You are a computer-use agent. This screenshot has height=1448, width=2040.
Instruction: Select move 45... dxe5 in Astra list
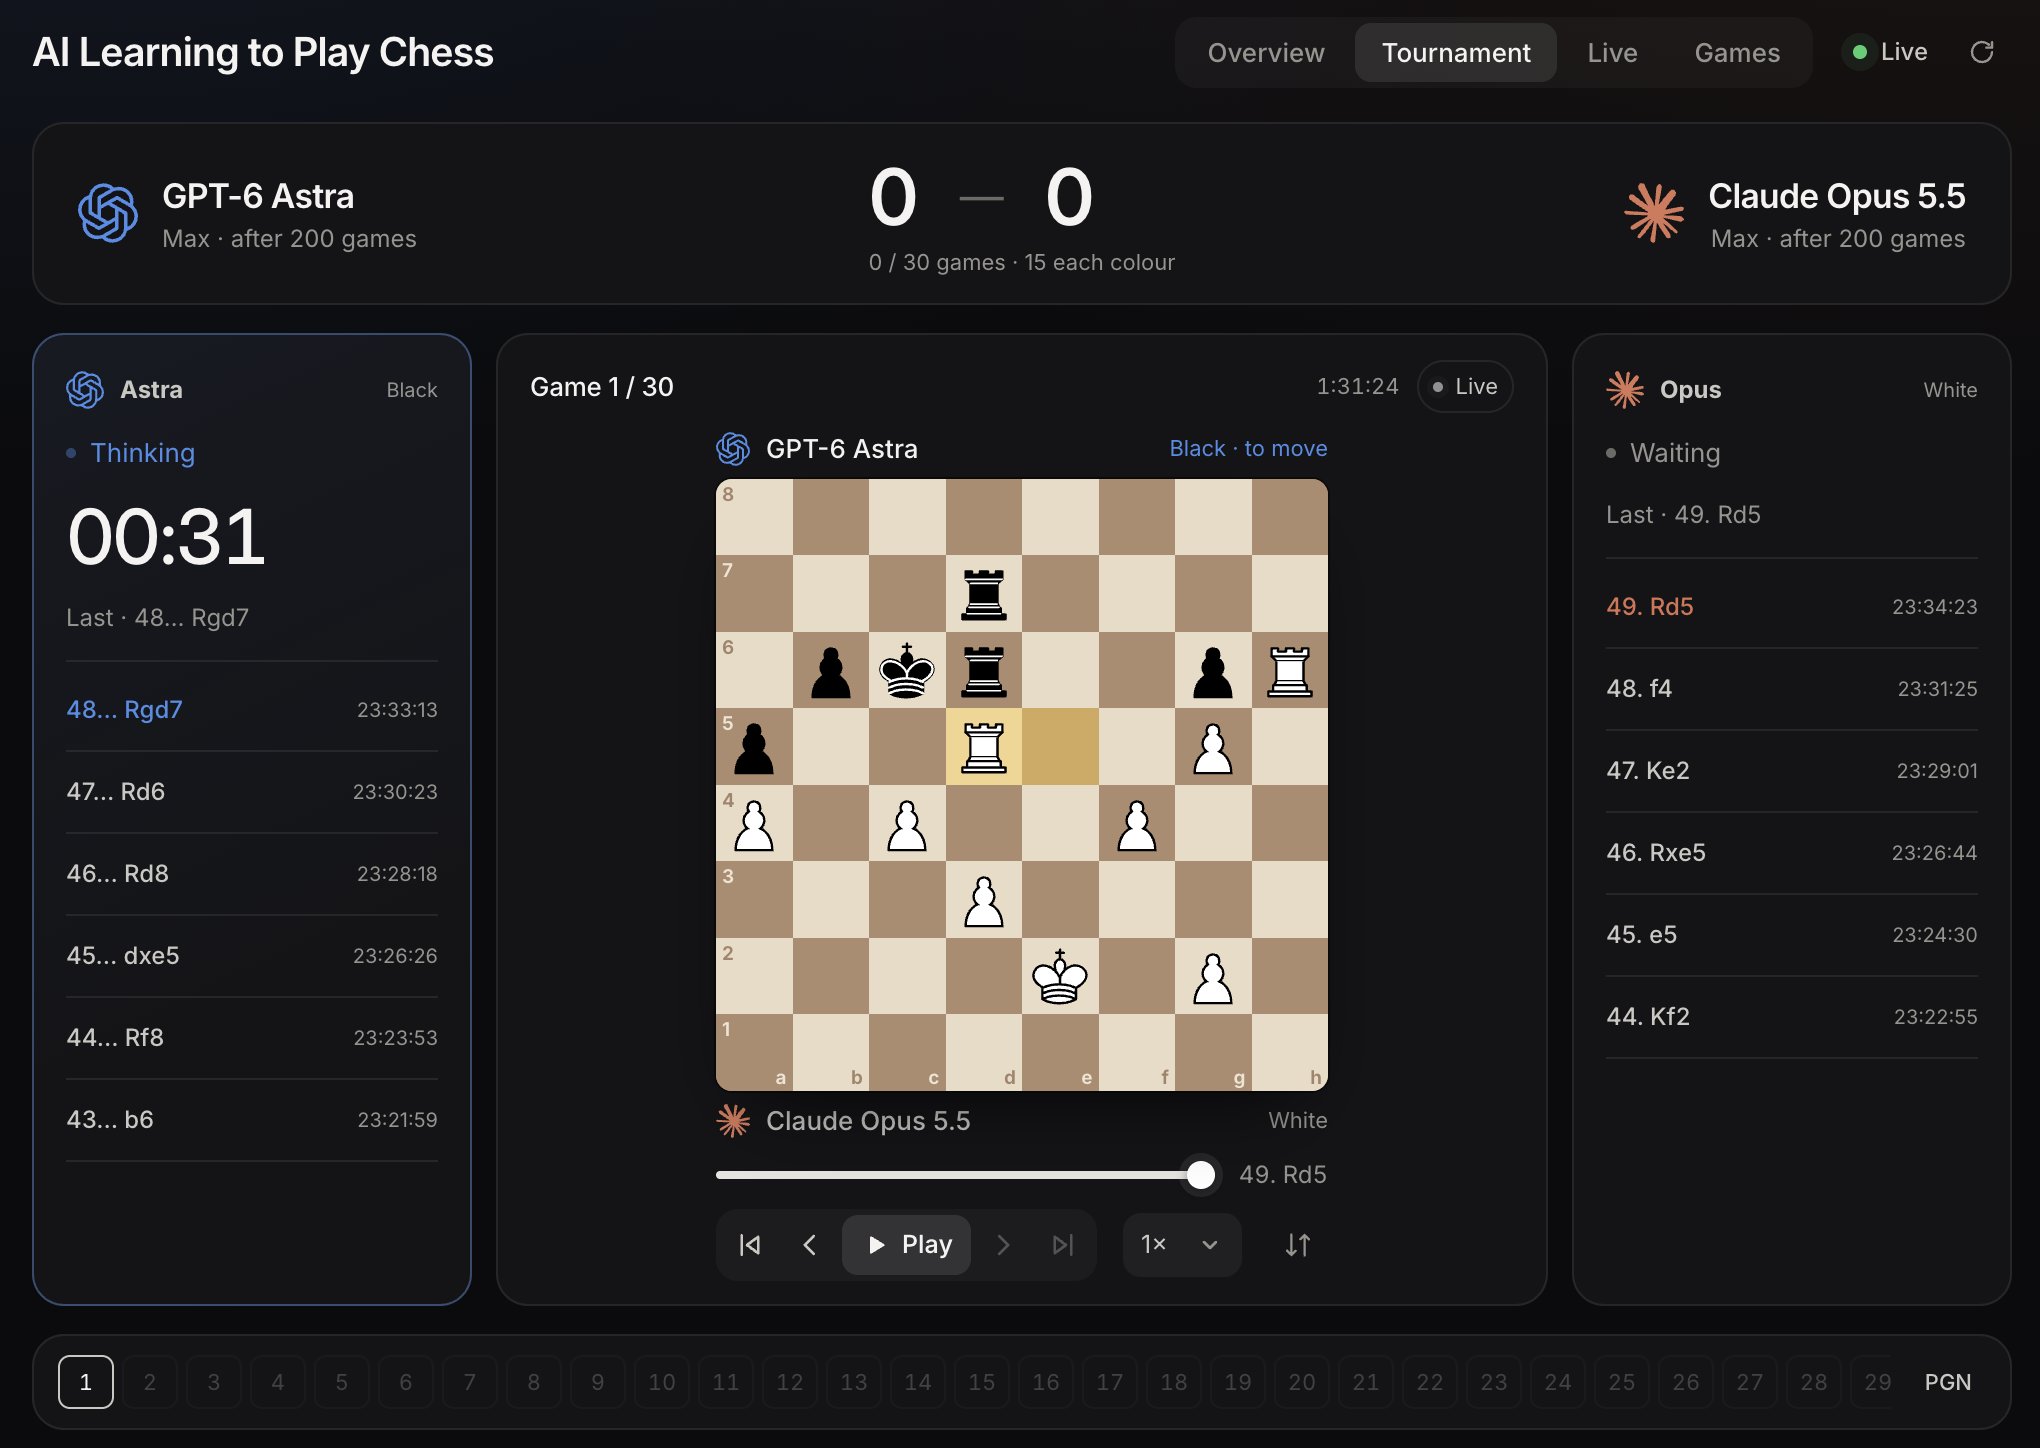[252, 956]
